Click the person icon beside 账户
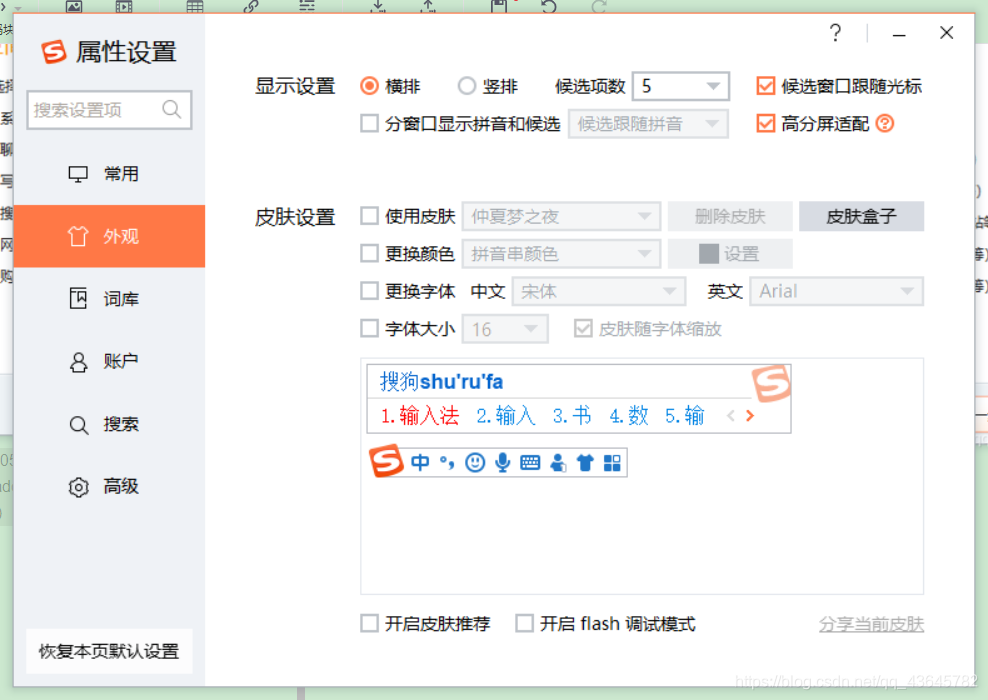The image size is (988, 700). tap(78, 362)
